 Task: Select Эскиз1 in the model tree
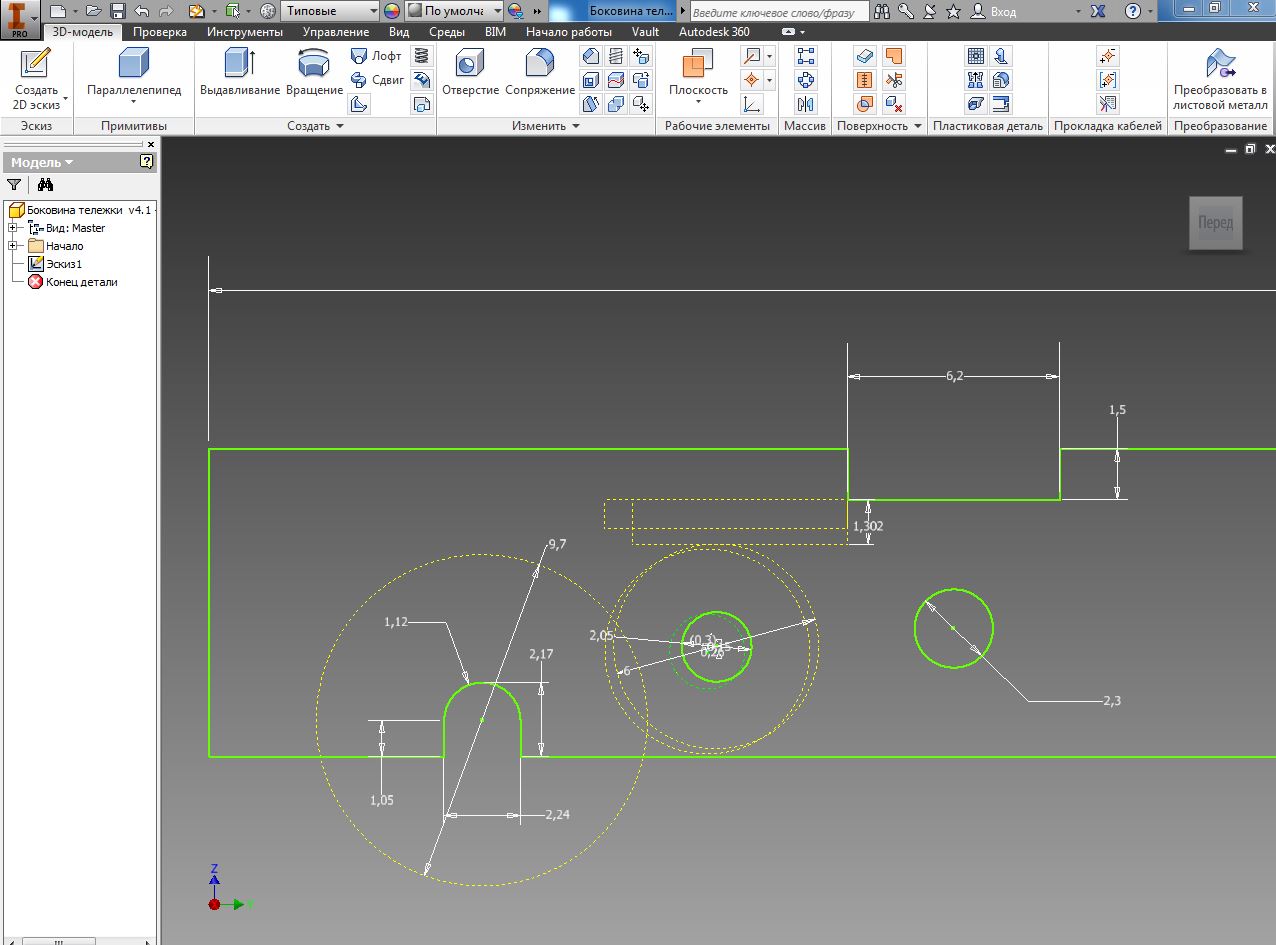click(64, 264)
